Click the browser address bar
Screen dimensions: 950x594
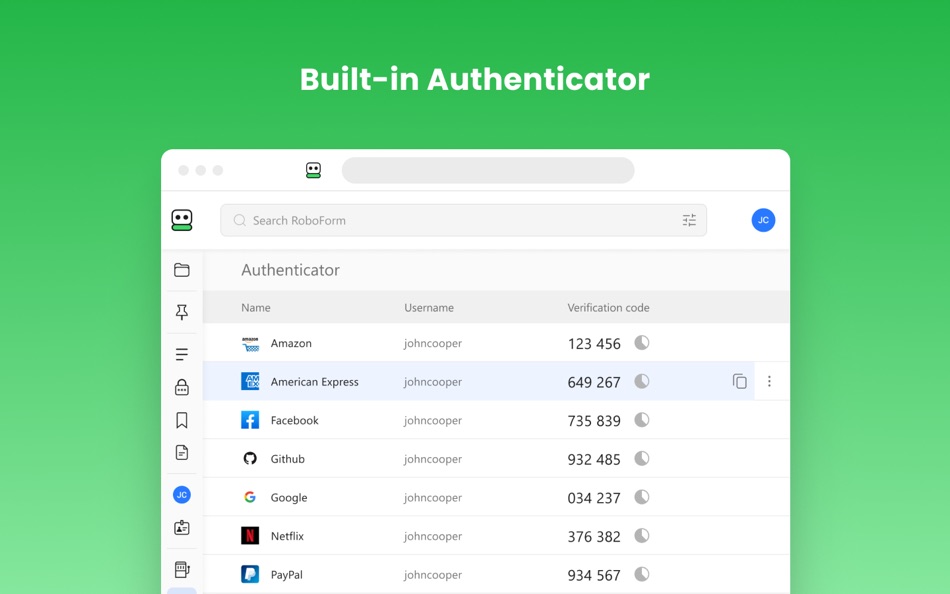tap(488, 170)
